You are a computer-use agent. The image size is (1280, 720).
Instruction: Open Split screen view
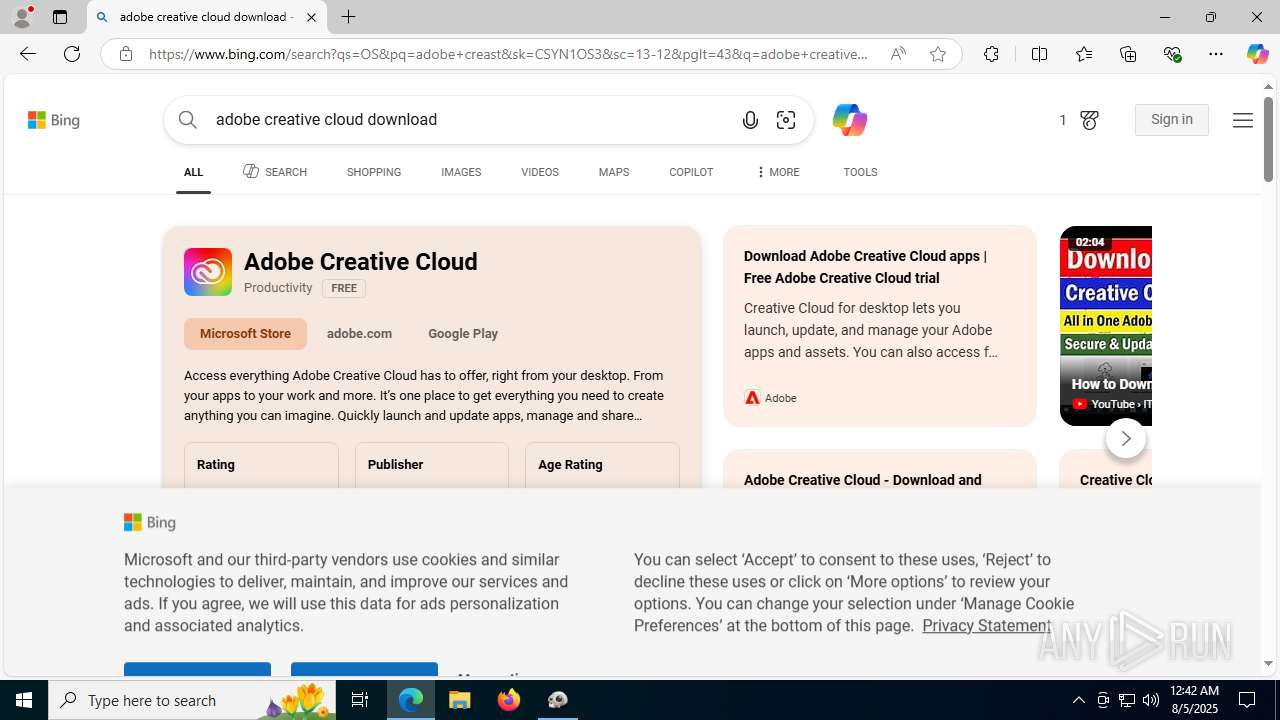[1039, 54]
